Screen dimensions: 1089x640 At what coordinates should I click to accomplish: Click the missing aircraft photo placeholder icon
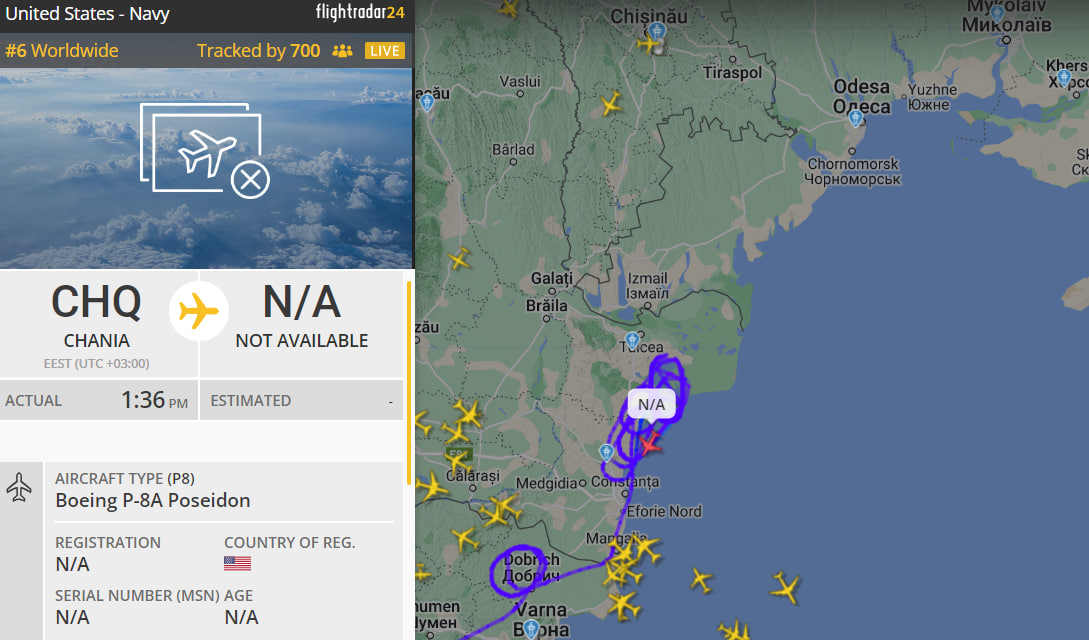[x=205, y=151]
